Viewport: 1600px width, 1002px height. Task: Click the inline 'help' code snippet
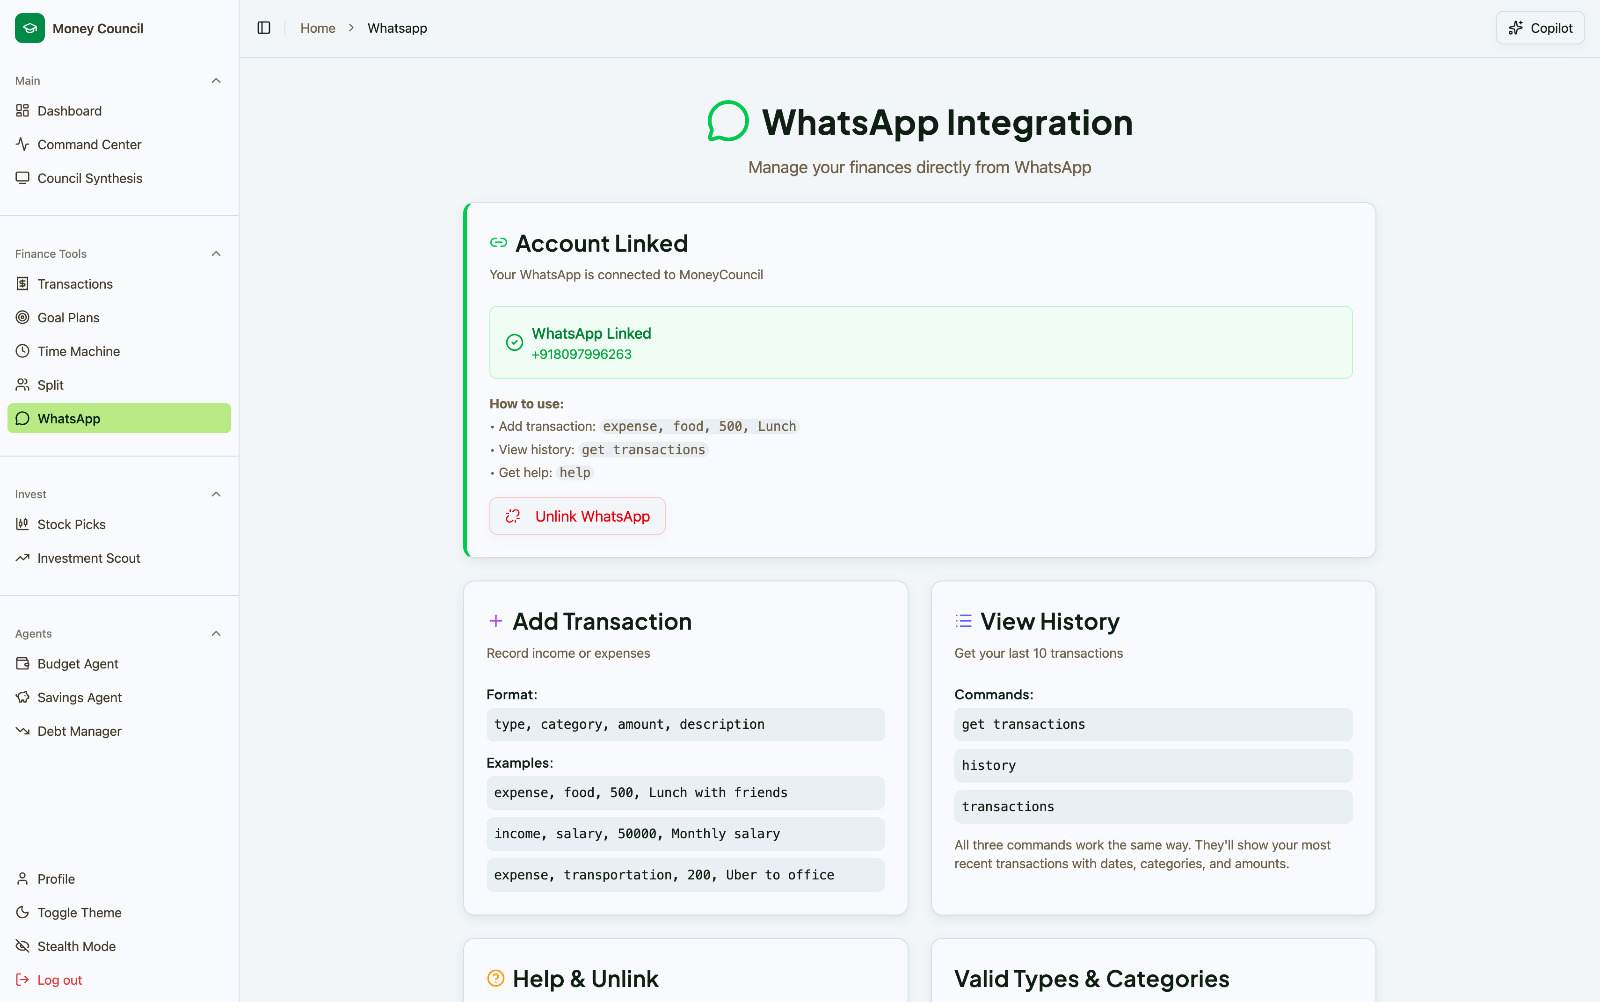coord(575,473)
